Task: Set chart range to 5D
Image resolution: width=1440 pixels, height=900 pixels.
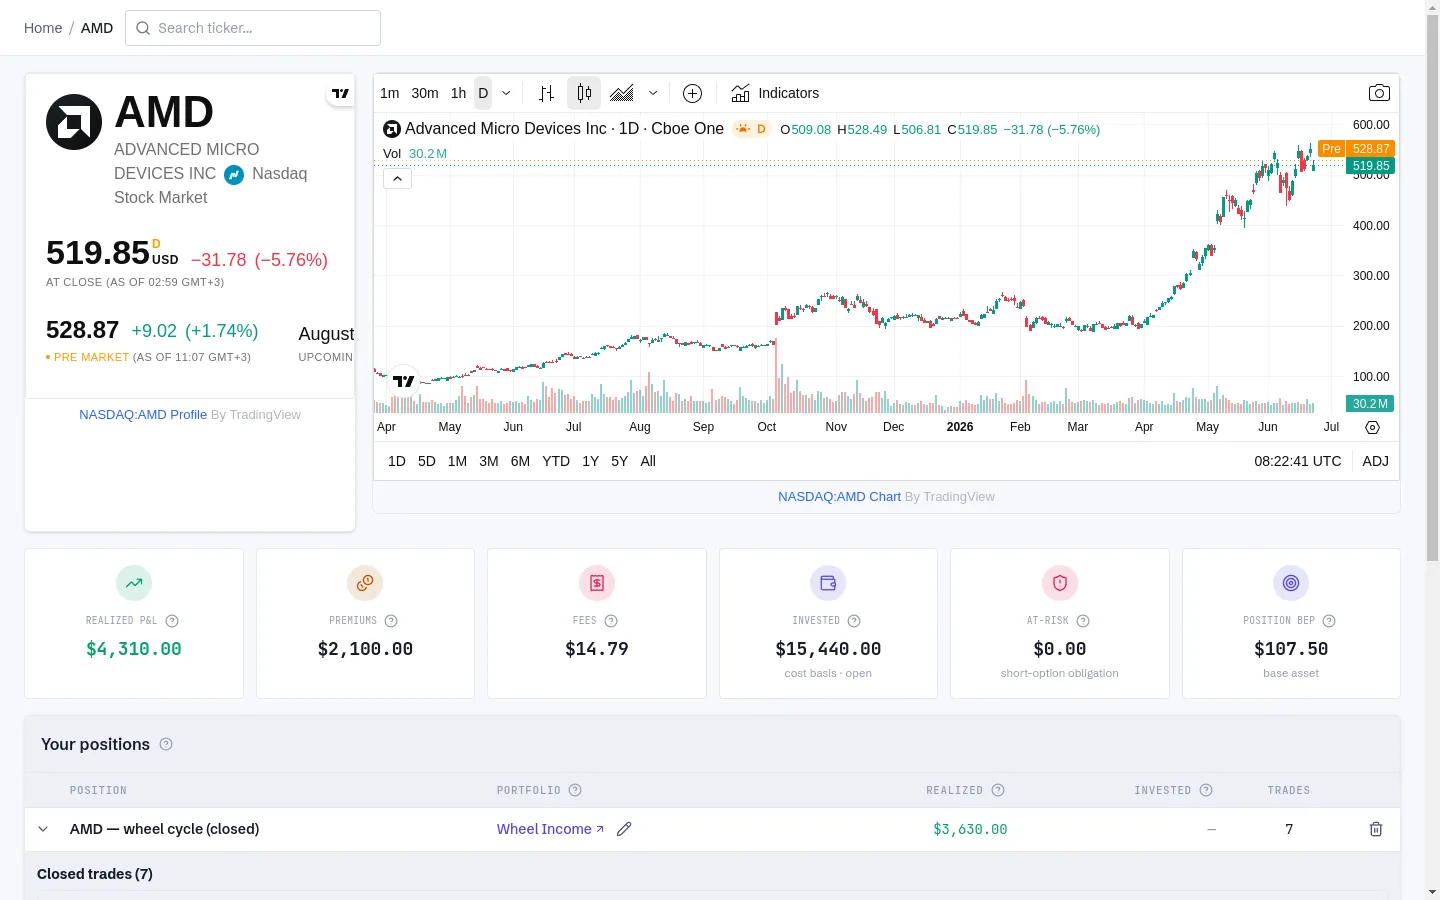Action: 427,461
